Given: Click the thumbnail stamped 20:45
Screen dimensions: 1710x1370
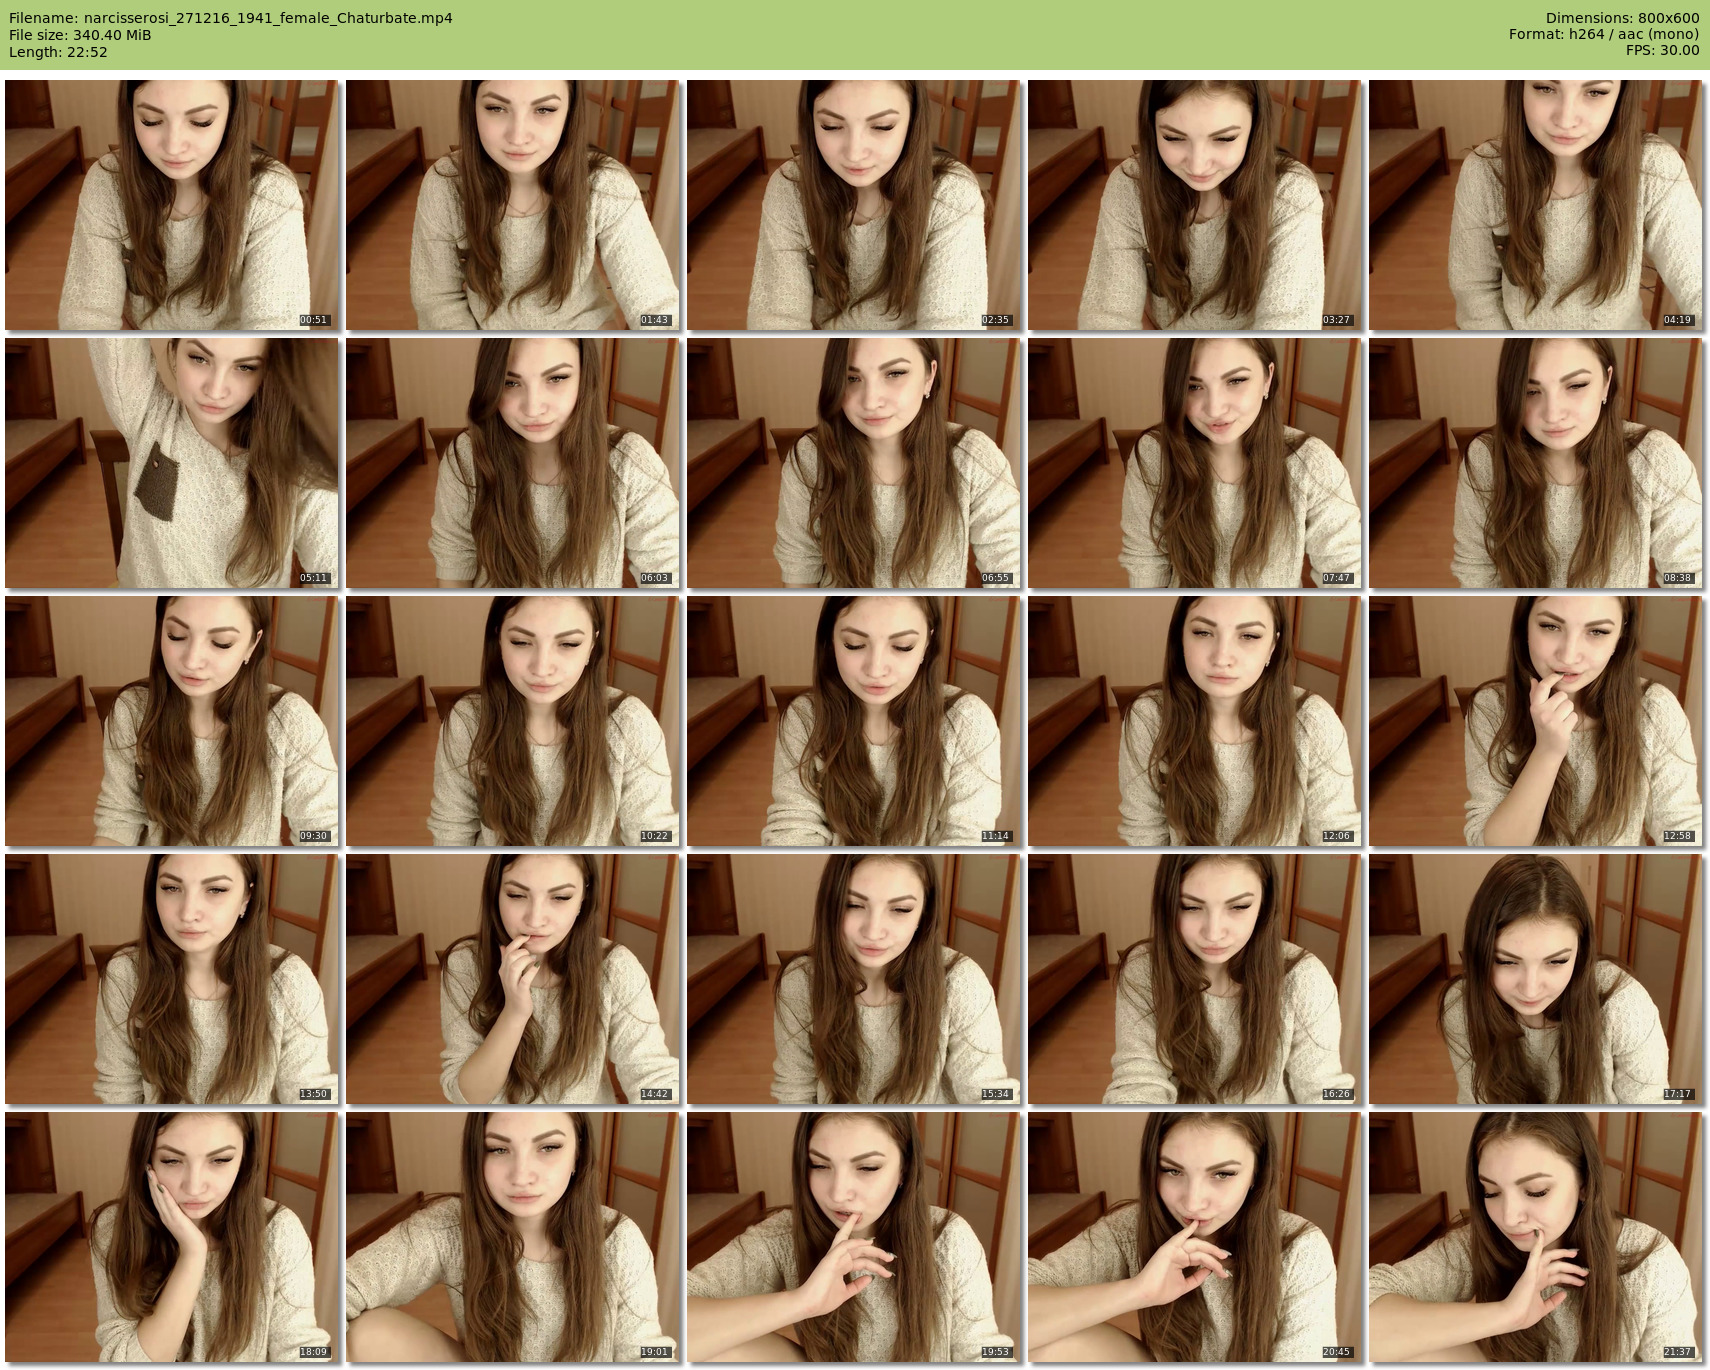Looking at the screenshot, I should click(1195, 1237).
